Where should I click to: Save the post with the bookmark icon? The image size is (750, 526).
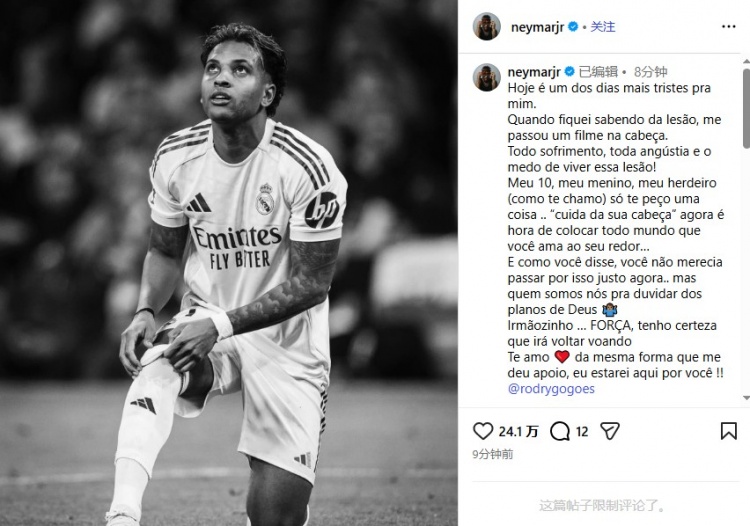click(728, 431)
